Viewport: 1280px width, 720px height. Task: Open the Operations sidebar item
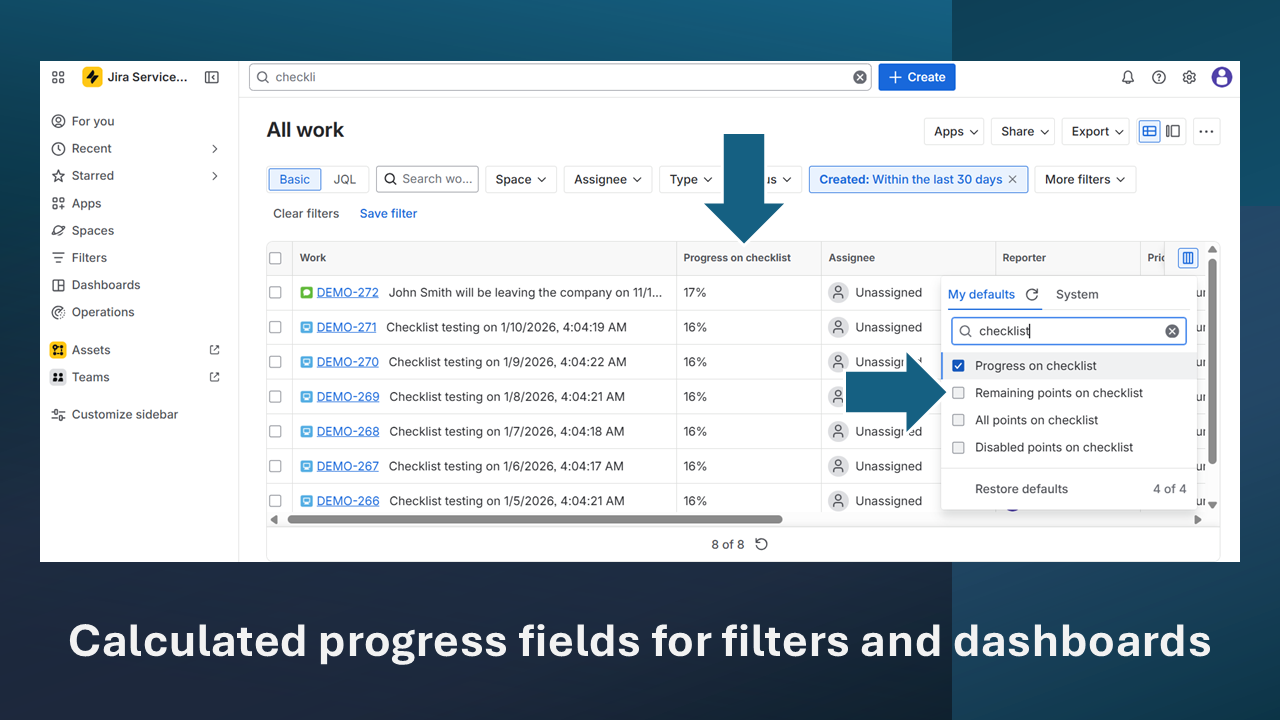102,312
